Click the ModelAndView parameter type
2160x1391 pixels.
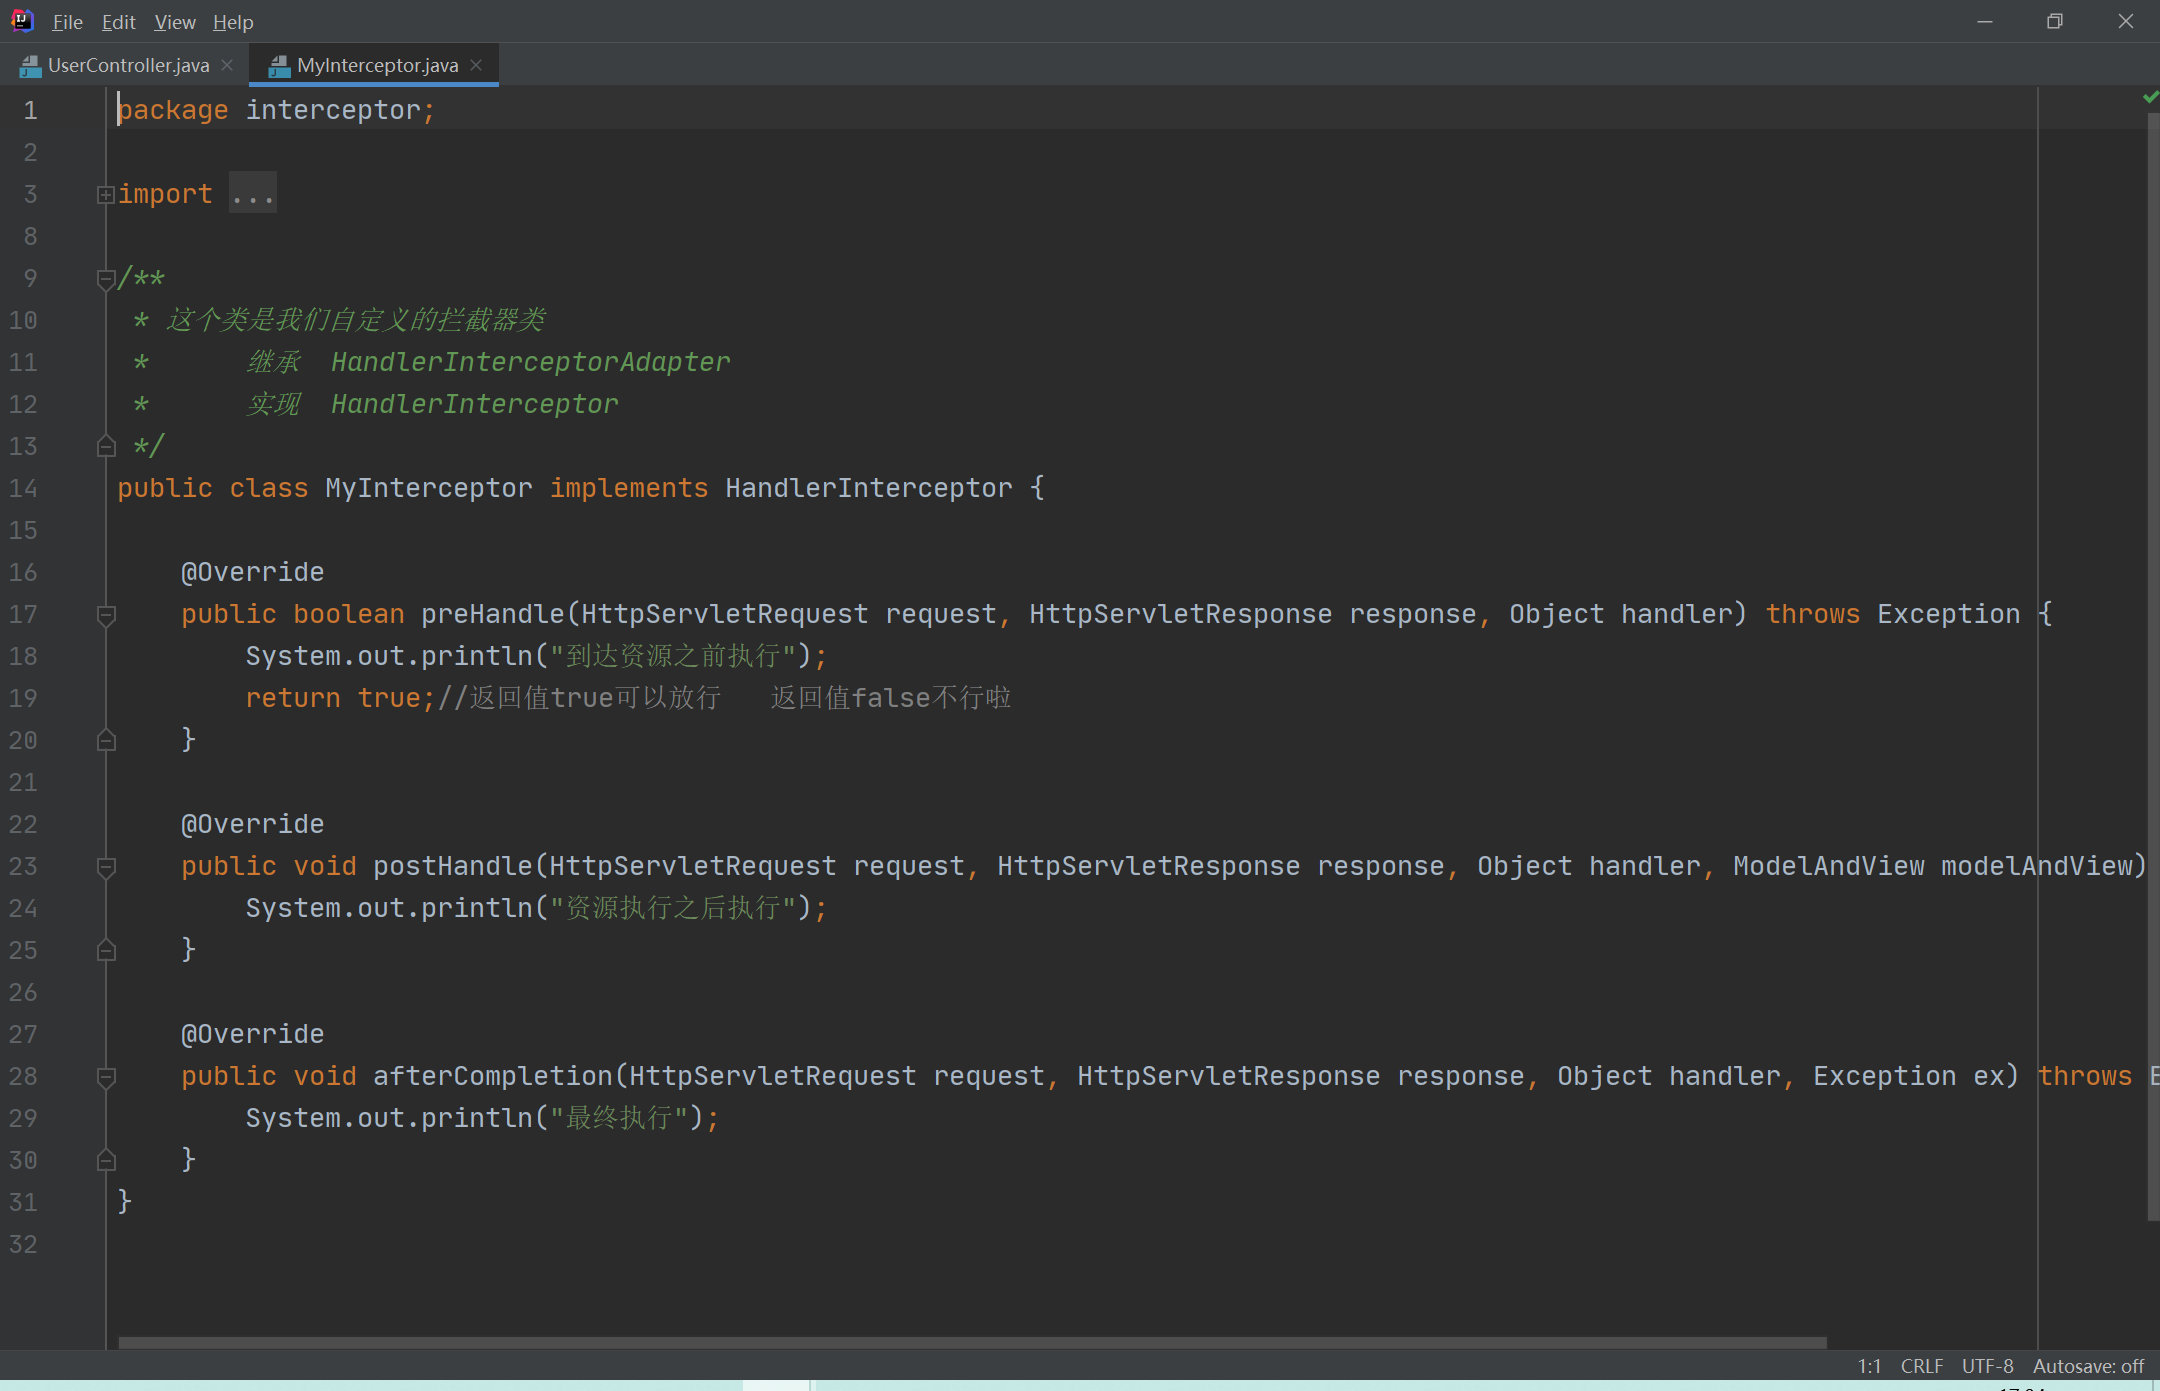click(x=1829, y=866)
